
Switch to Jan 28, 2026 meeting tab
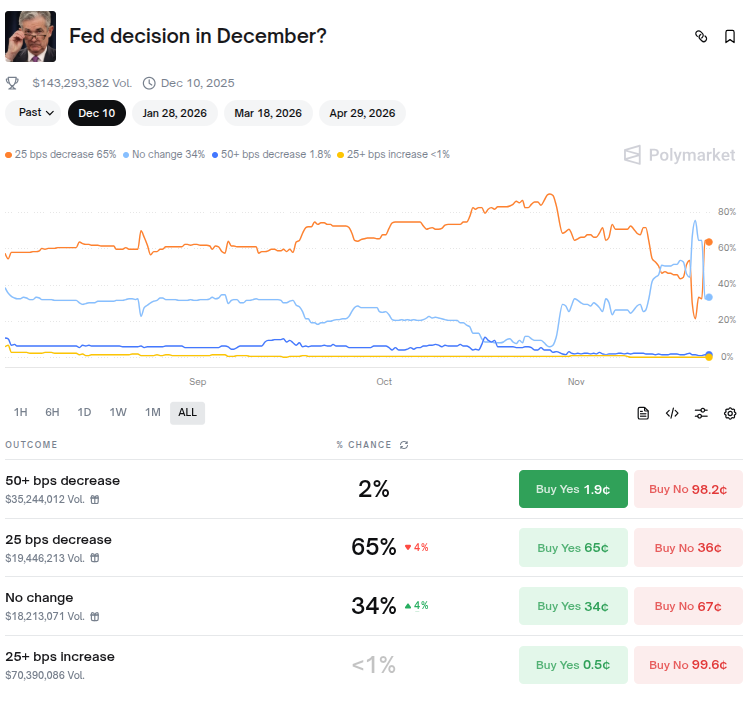click(174, 113)
